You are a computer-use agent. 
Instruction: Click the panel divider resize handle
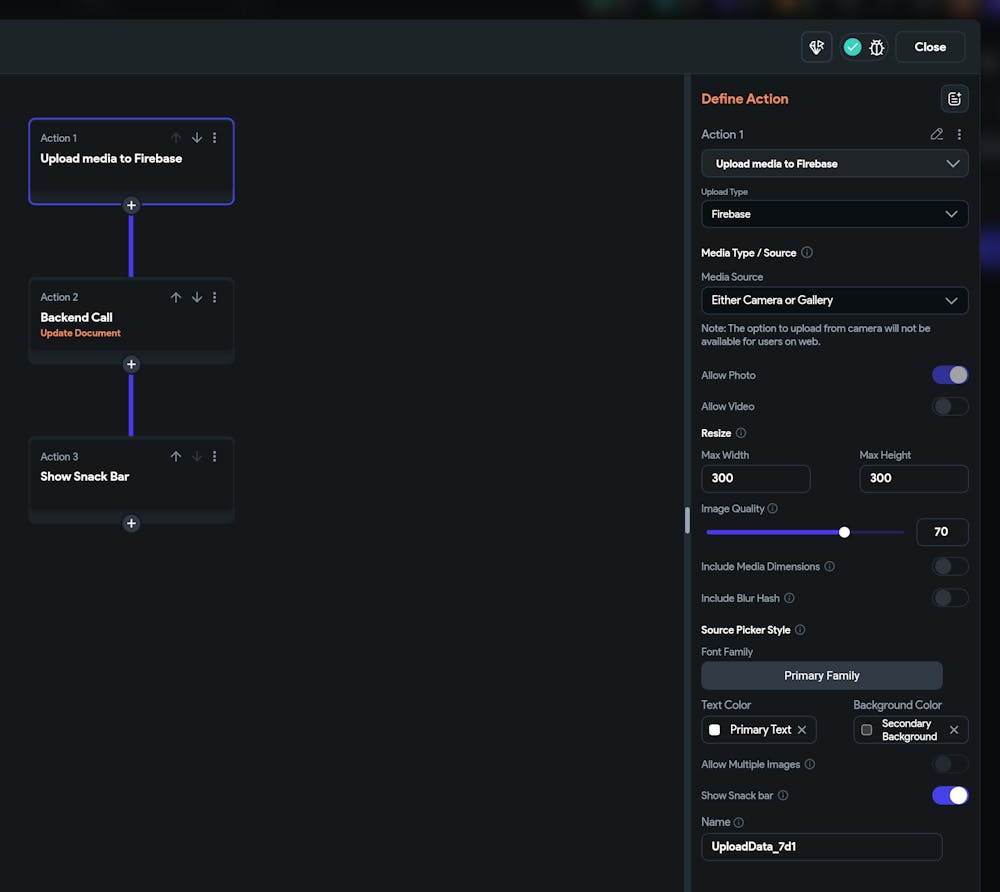[x=687, y=520]
